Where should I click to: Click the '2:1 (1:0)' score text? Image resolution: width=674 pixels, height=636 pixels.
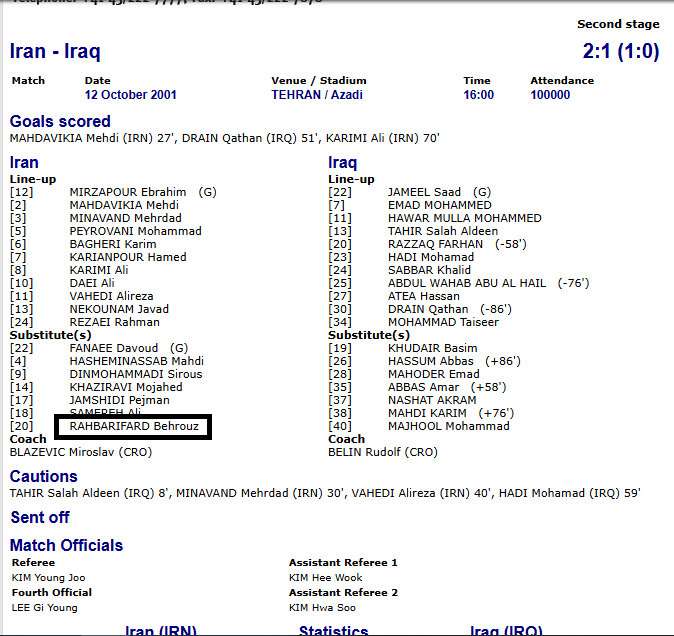pyautogui.click(x=621, y=51)
